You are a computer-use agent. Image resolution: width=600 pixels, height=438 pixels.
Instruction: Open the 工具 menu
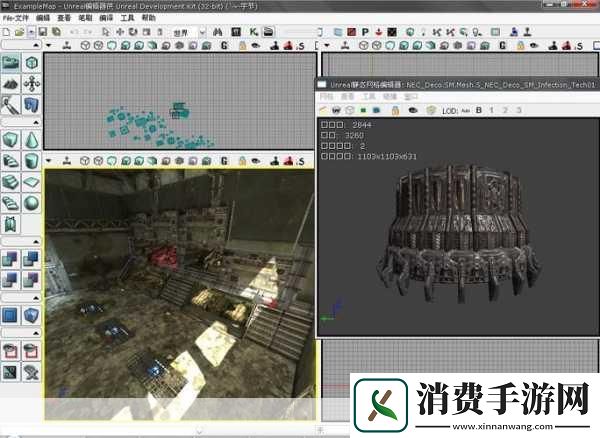pos(127,18)
